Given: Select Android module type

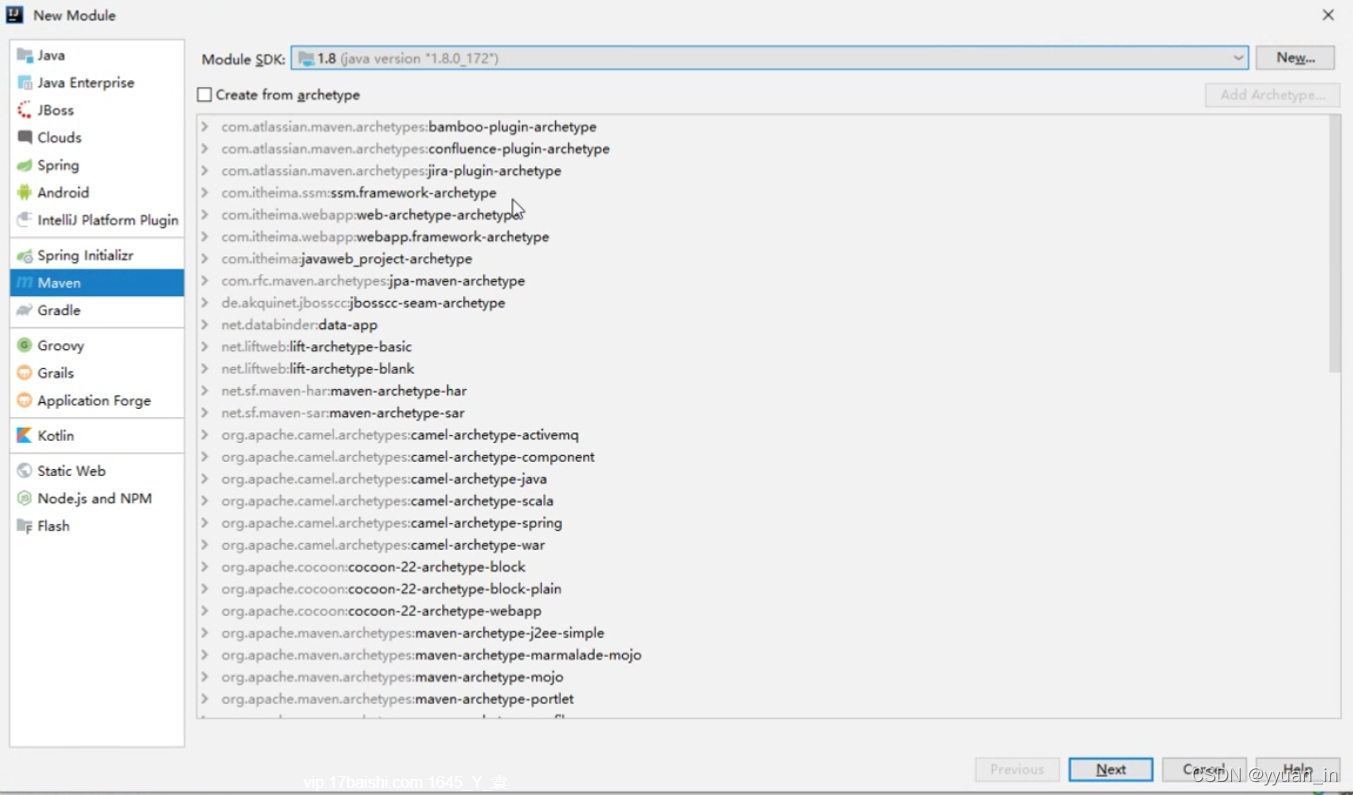Looking at the screenshot, I should coord(97,193).
